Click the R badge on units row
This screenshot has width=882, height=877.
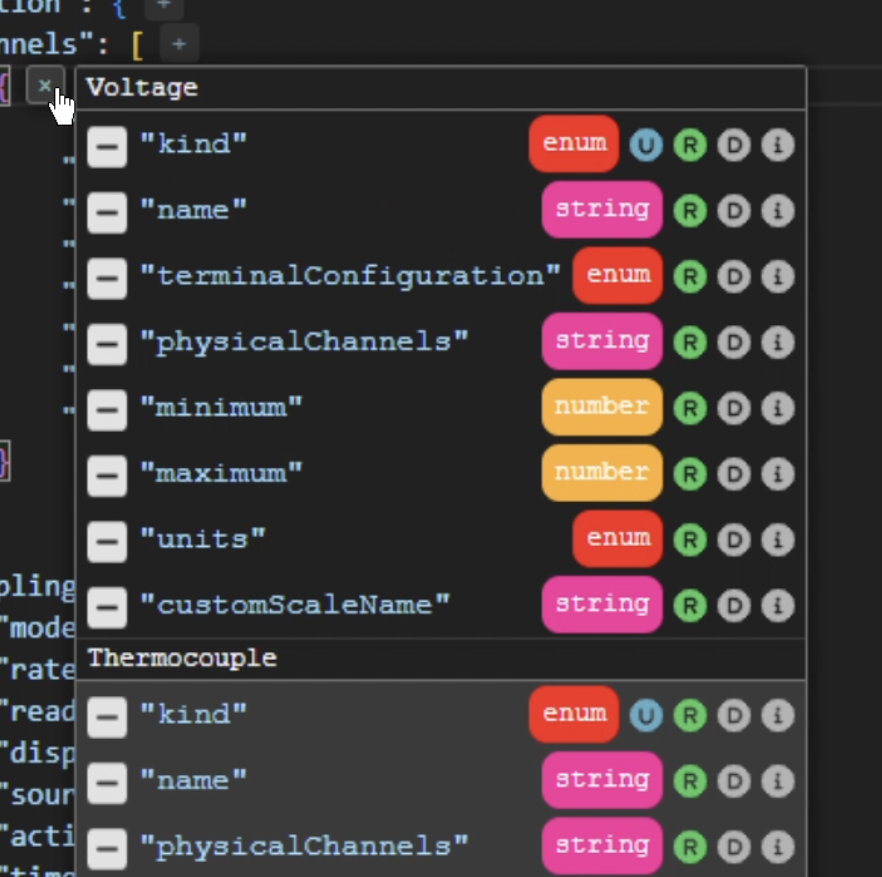click(x=689, y=540)
